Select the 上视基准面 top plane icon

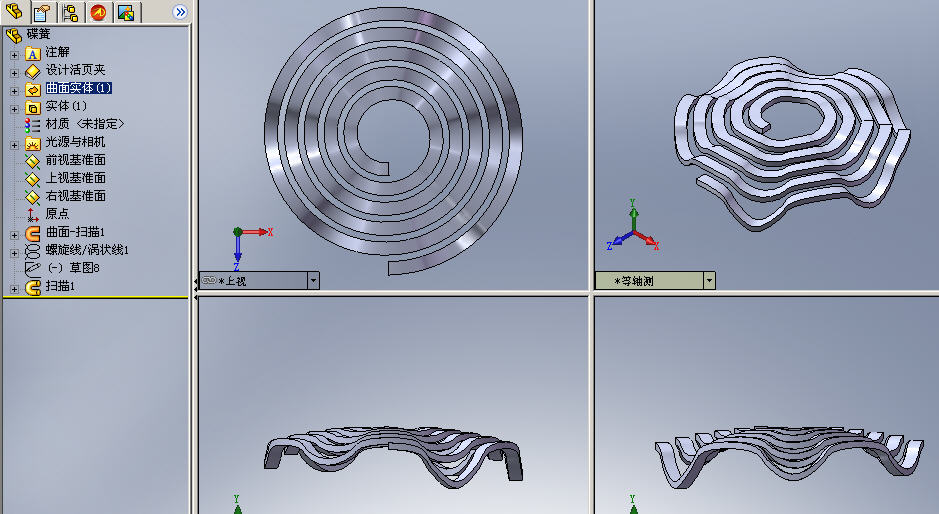pyautogui.click(x=32, y=179)
